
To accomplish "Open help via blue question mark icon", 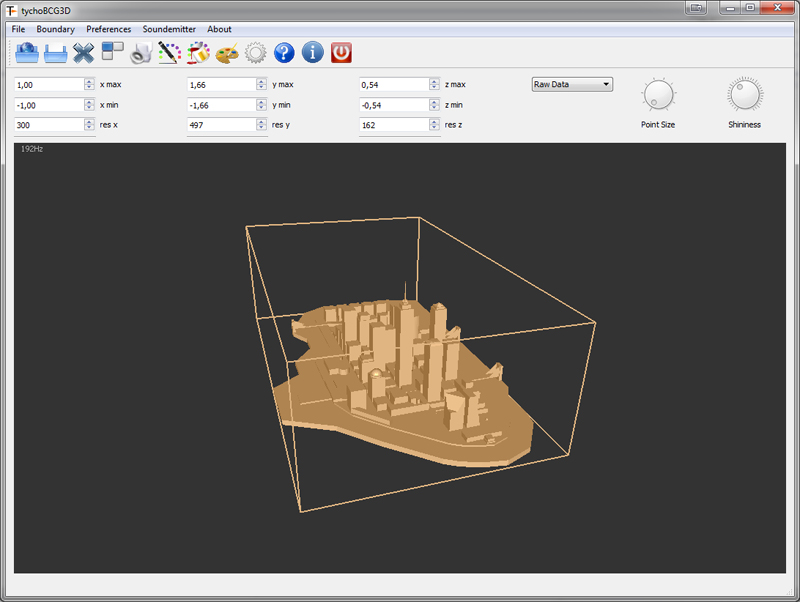I will tap(284, 53).
